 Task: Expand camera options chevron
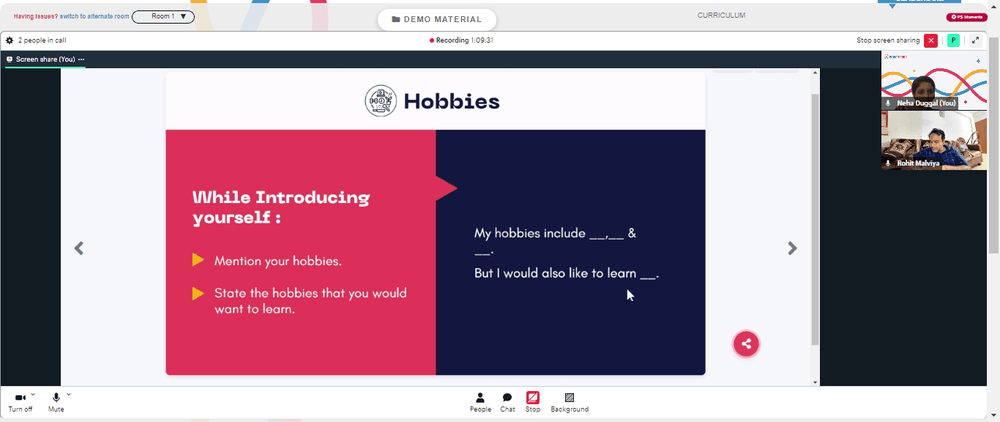33,395
